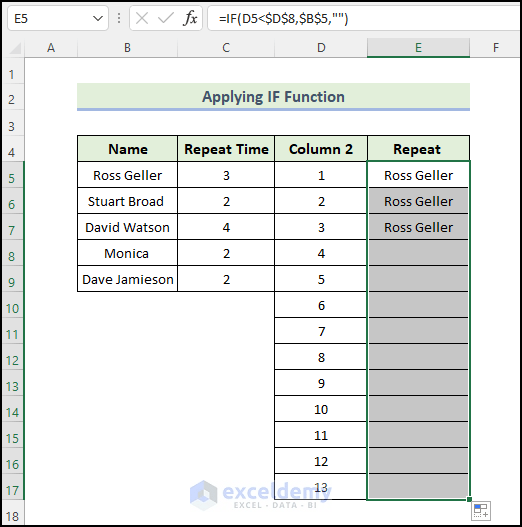Click the Select All corner triangle
Viewport: 522px width, 527px height.
click(x=15, y=48)
